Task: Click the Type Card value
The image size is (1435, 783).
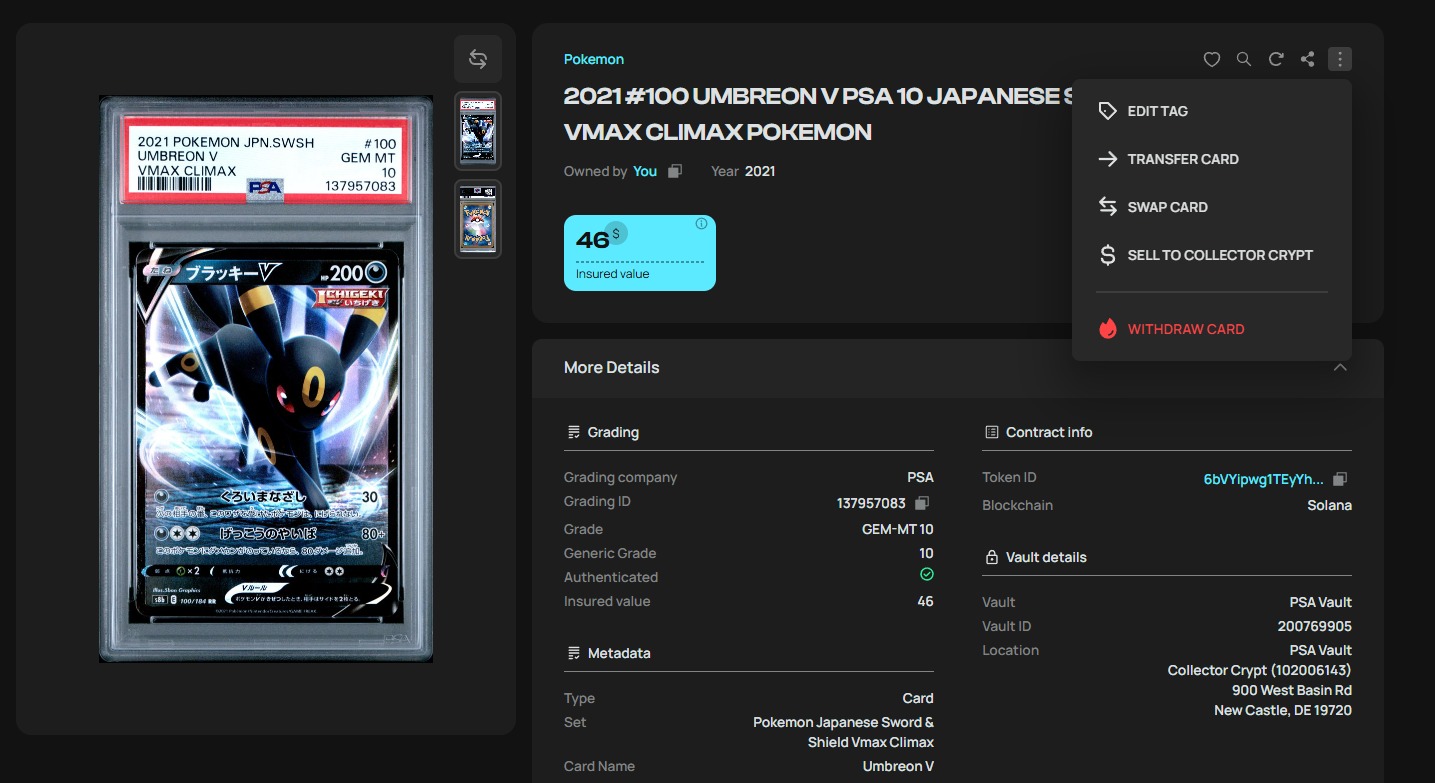Action: point(918,698)
